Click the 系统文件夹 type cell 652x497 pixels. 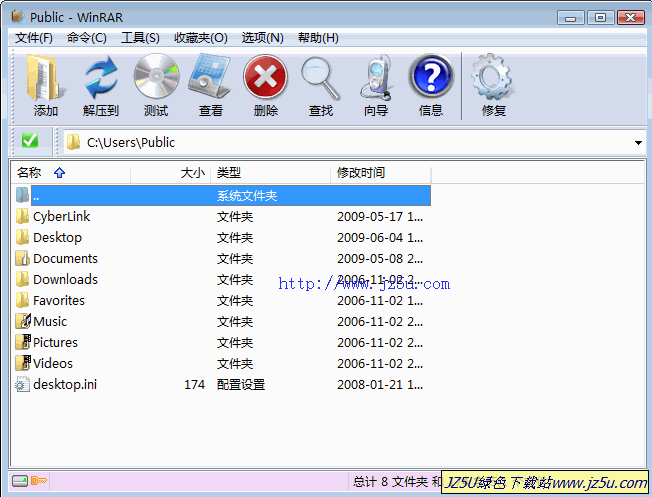[247, 195]
